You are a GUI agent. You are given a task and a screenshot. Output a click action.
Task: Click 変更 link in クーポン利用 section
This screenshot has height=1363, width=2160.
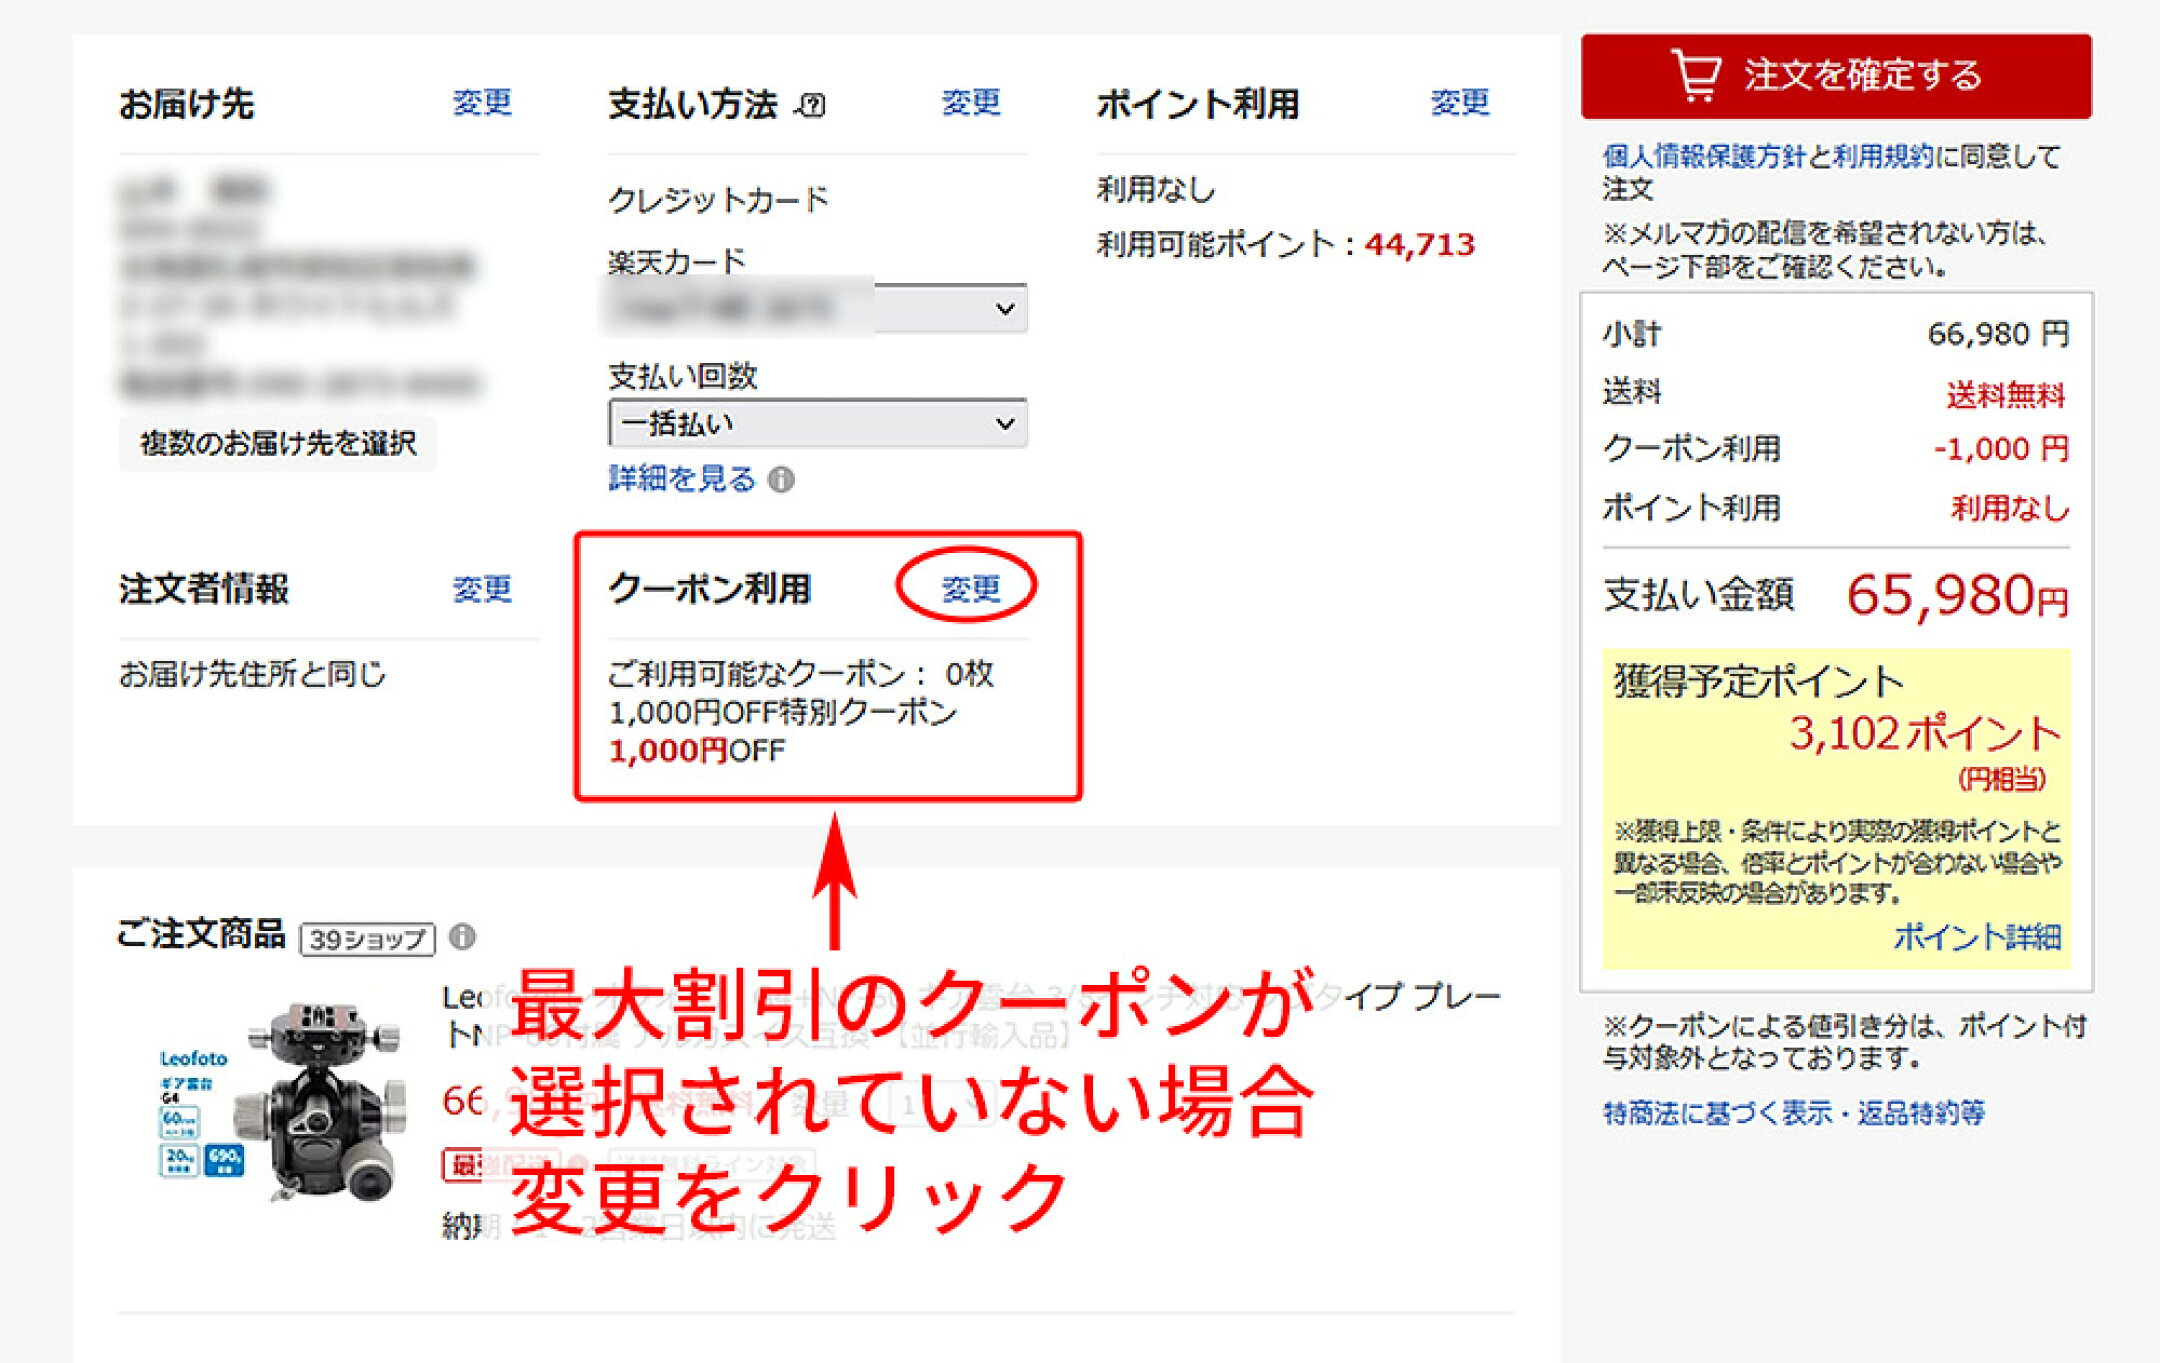(x=970, y=589)
